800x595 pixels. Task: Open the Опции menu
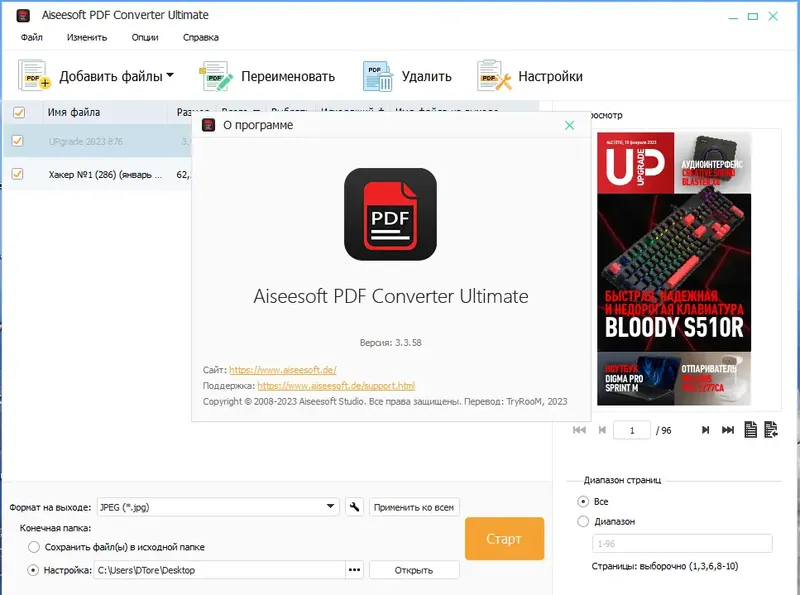pyautogui.click(x=144, y=36)
